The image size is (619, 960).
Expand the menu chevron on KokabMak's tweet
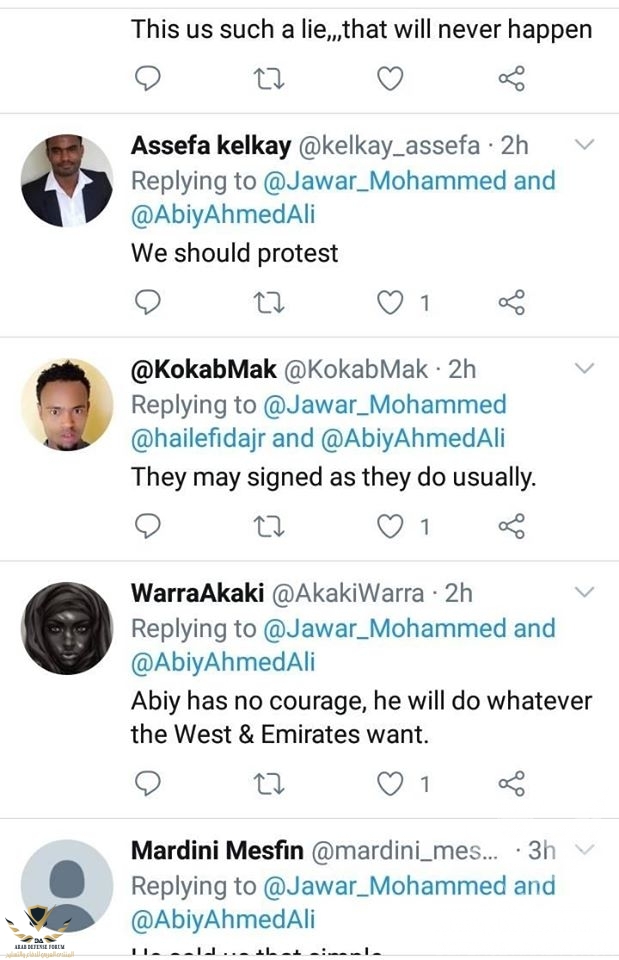click(585, 370)
